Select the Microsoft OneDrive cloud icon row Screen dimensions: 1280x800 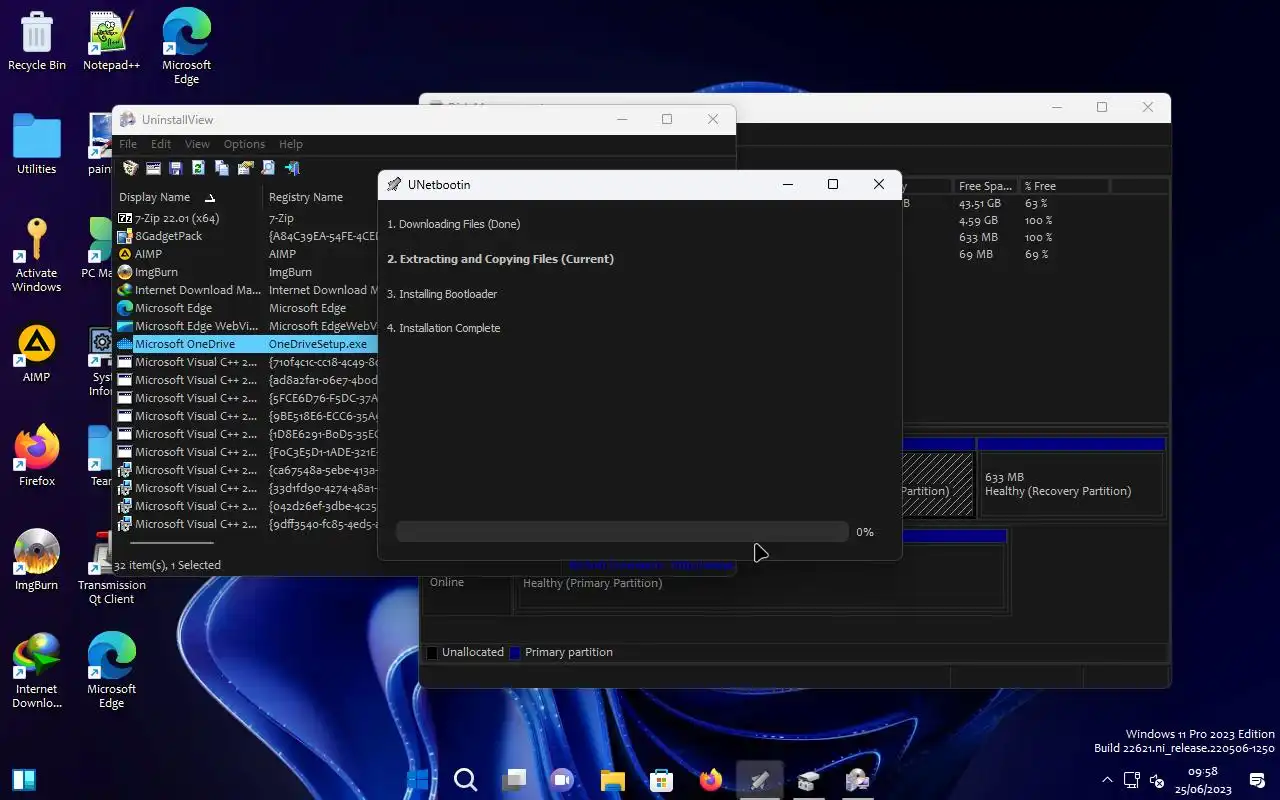(x=125, y=344)
